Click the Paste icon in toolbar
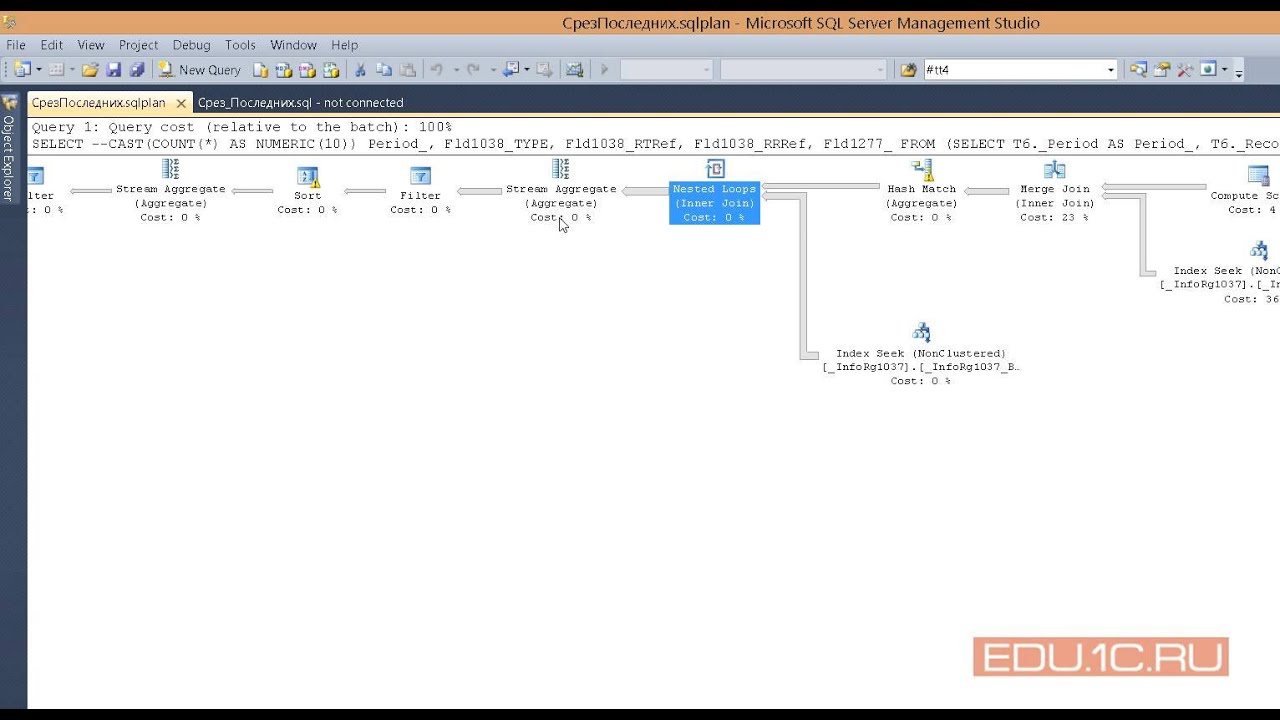This screenshot has height=720, width=1280. (x=407, y=70)
